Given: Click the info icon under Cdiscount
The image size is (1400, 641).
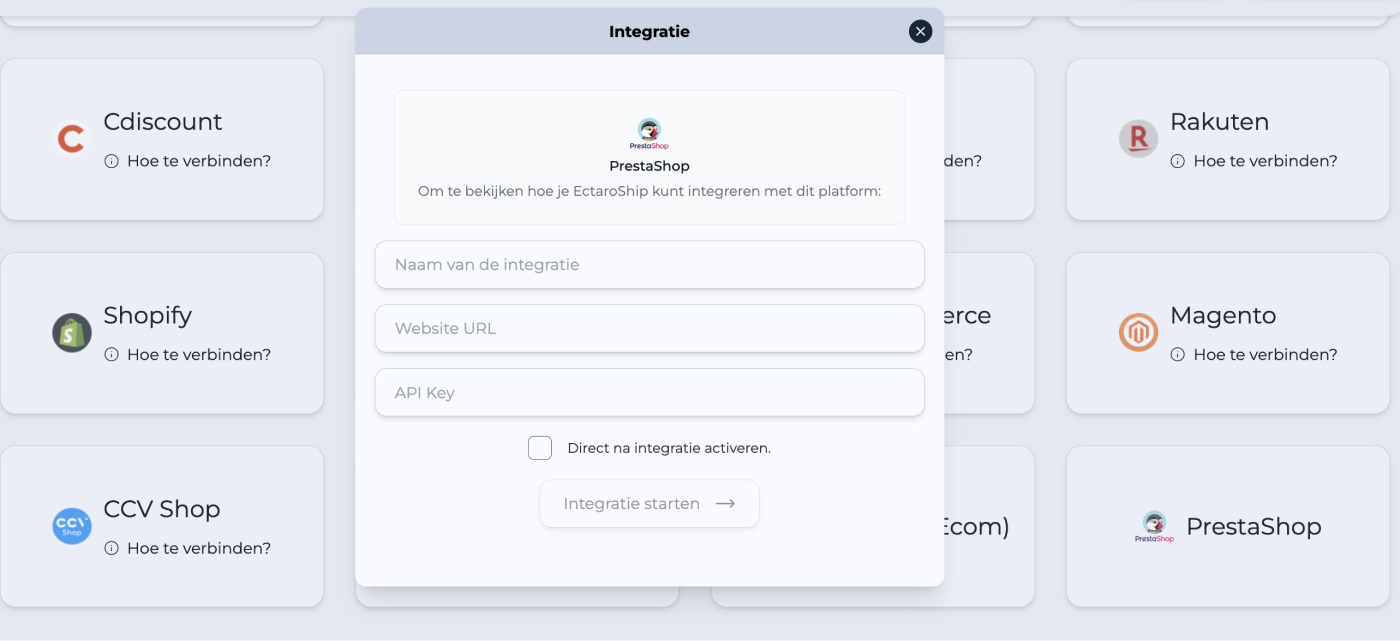Looking at the screenshot, I should click(x=112, y=161).
